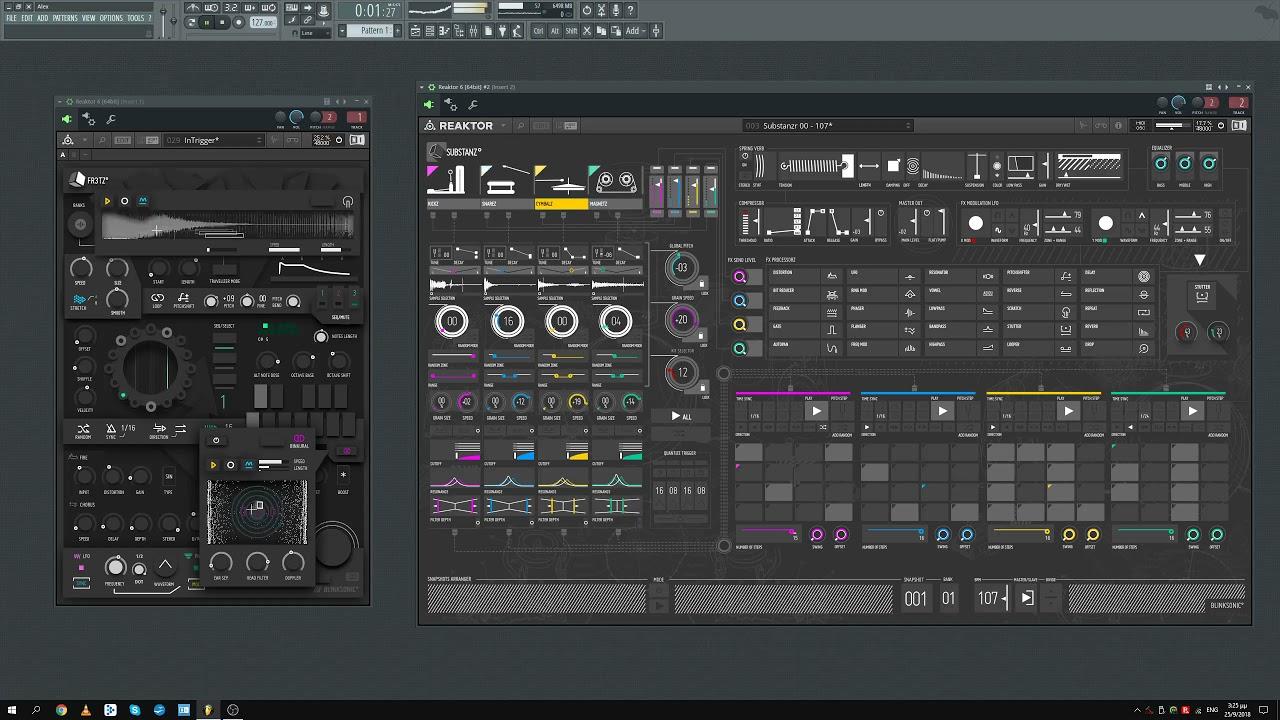Select the SNAREZ drum tab
Screen dimensions: 1280x720
(507, 186)
